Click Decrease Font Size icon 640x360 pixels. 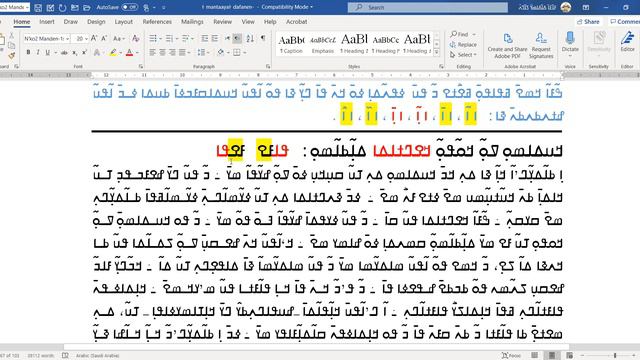pos(104,38)
